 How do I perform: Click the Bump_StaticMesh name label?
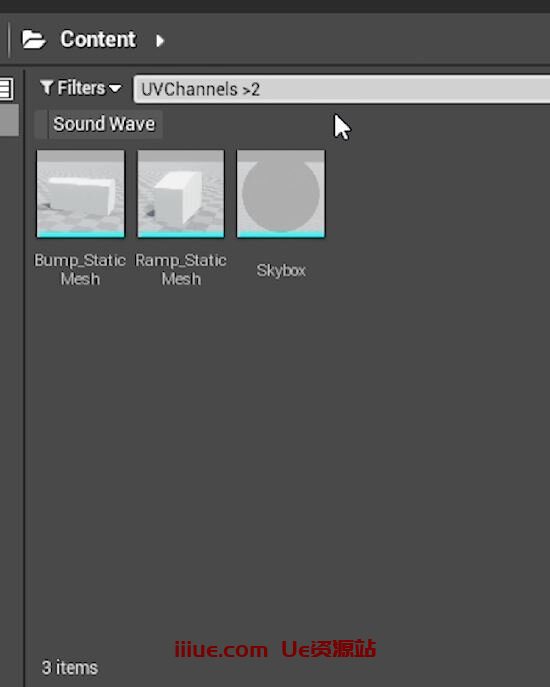coord(80,269)
